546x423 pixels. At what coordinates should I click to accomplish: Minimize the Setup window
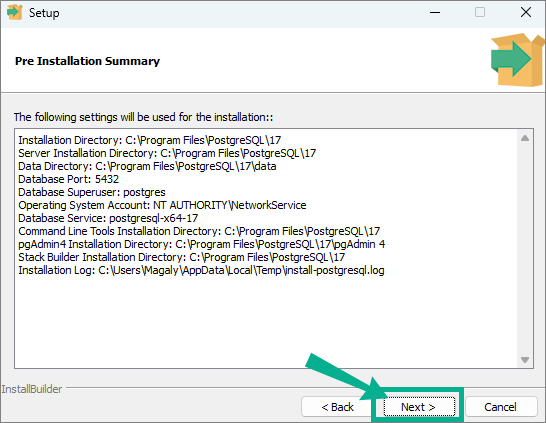tap(435, 13)
